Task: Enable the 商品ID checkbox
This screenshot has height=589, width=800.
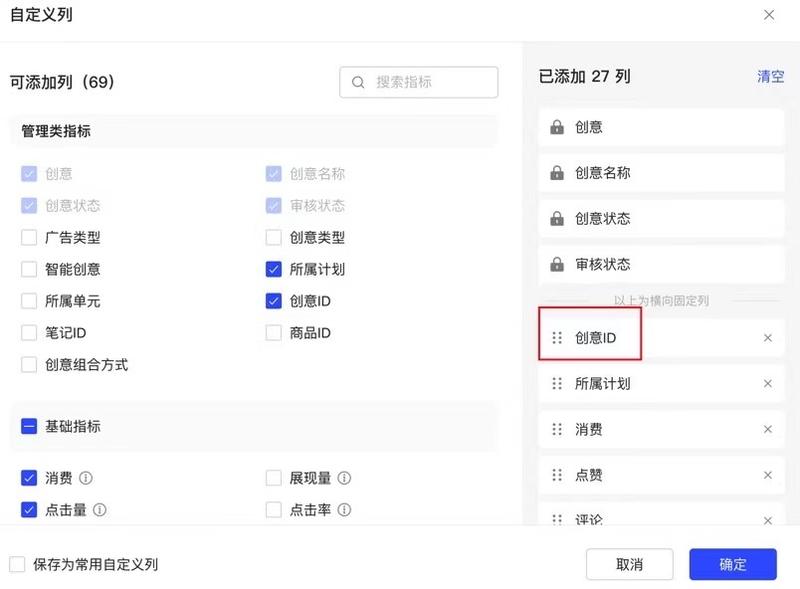Action: click(272, 333)
